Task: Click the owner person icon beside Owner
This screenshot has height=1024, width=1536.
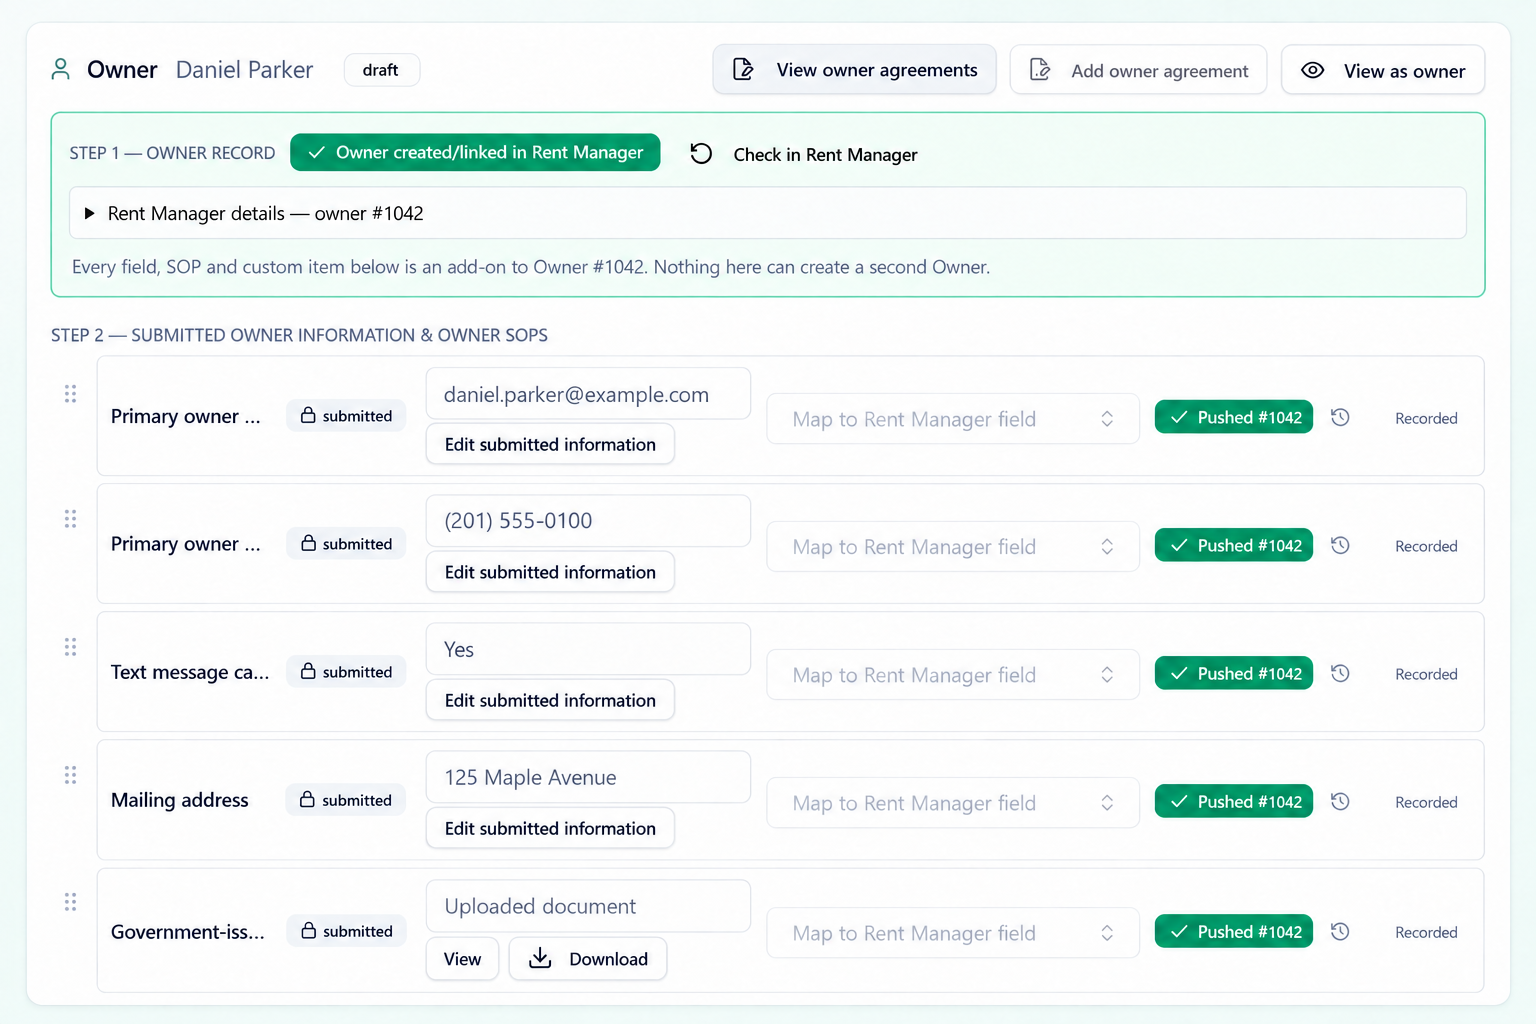Action: [61, 70]
